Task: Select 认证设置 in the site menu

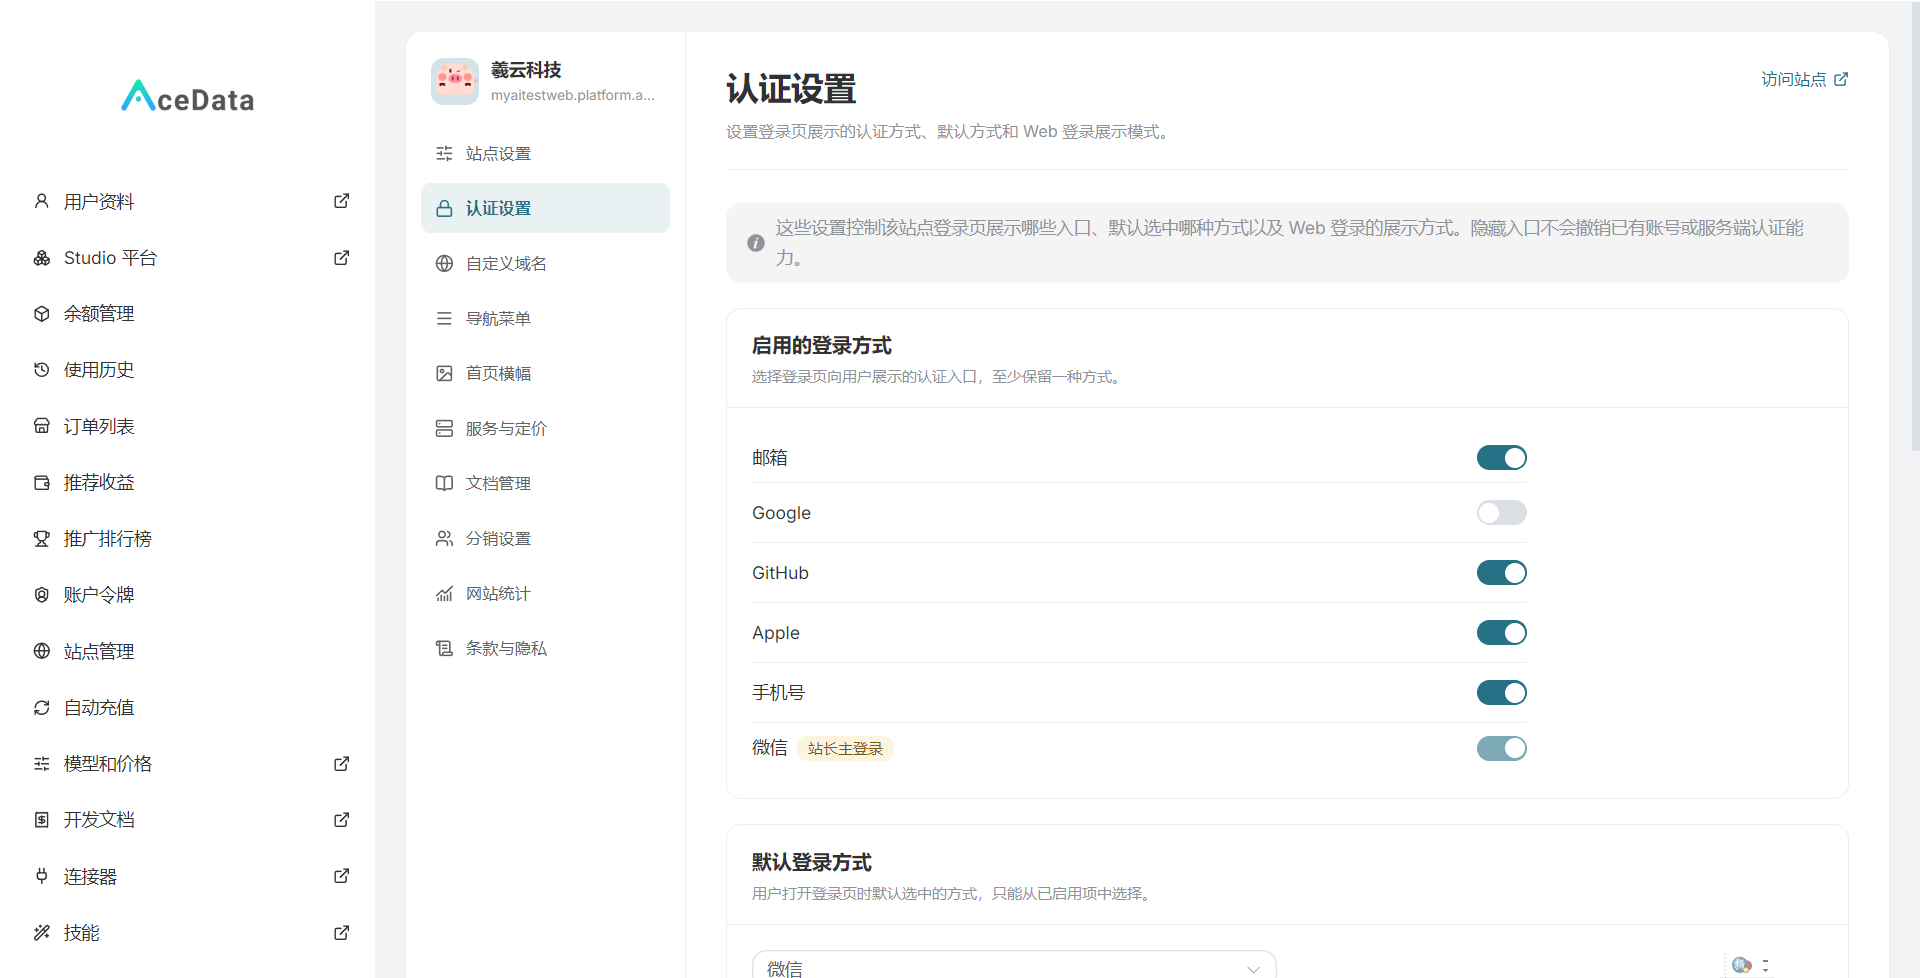Action: pos(545,208)
